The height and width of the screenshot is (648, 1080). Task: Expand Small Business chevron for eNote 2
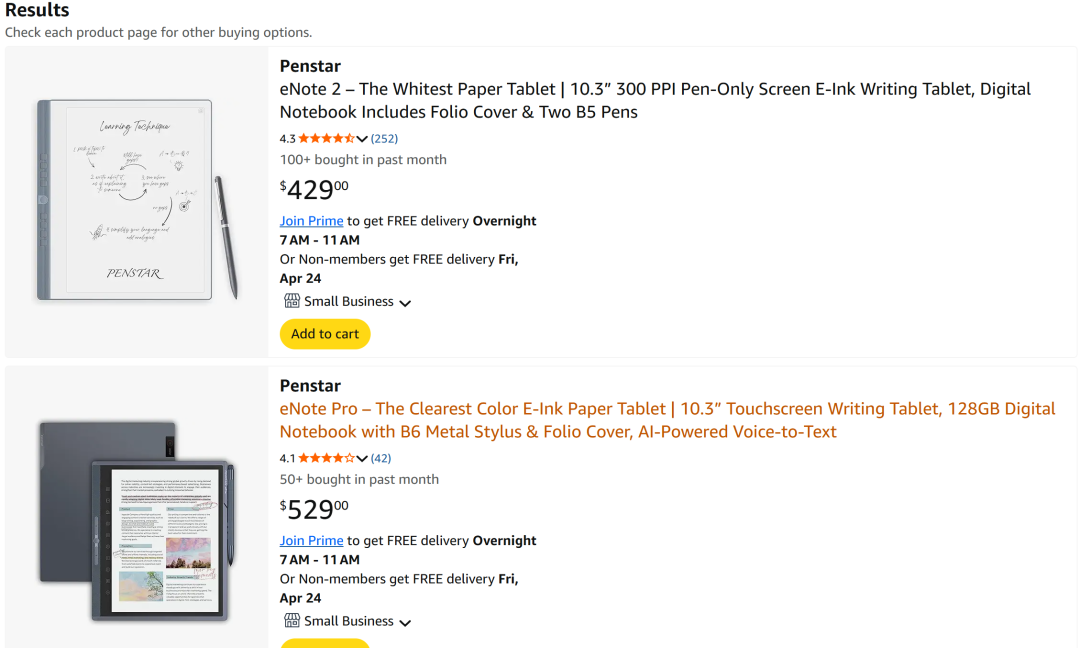pos(405,302)
